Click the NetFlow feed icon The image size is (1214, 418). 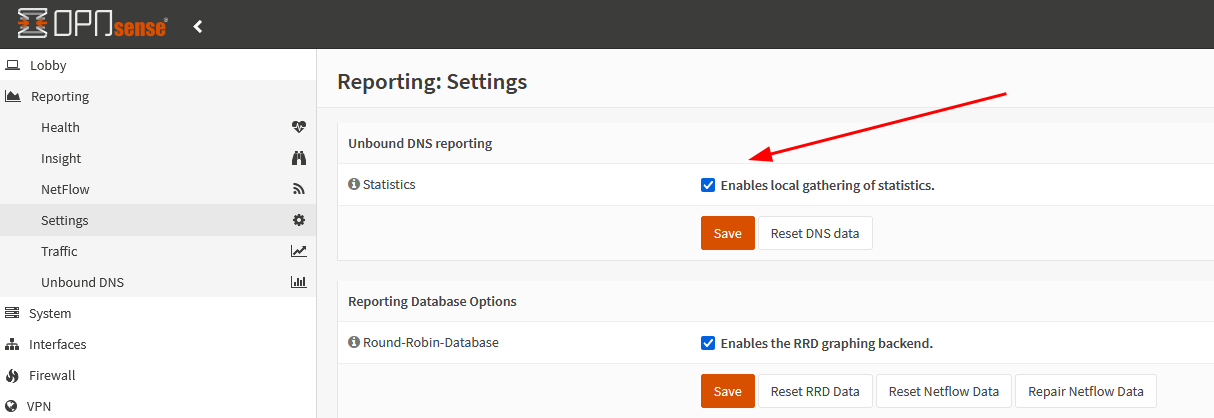[x=298, y=189]
